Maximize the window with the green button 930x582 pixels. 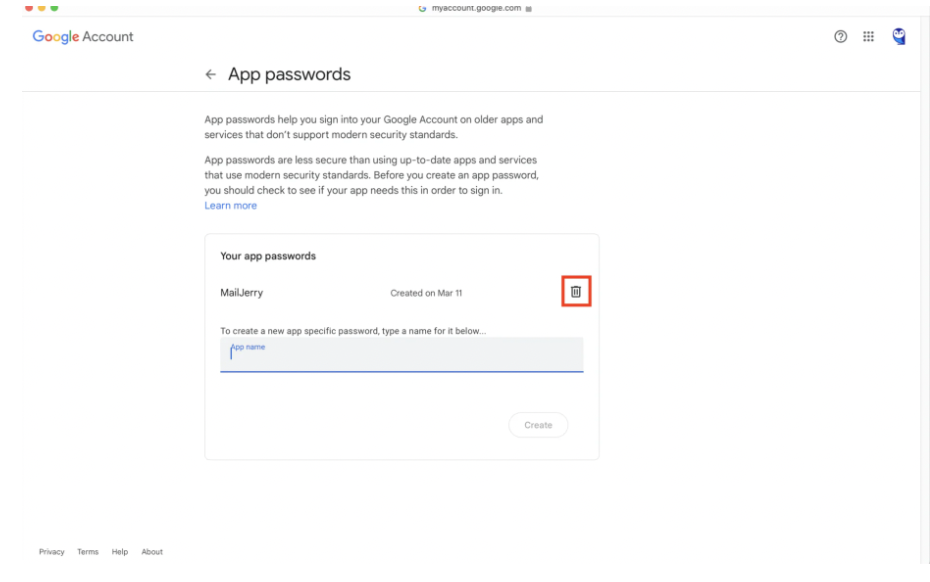55,8
